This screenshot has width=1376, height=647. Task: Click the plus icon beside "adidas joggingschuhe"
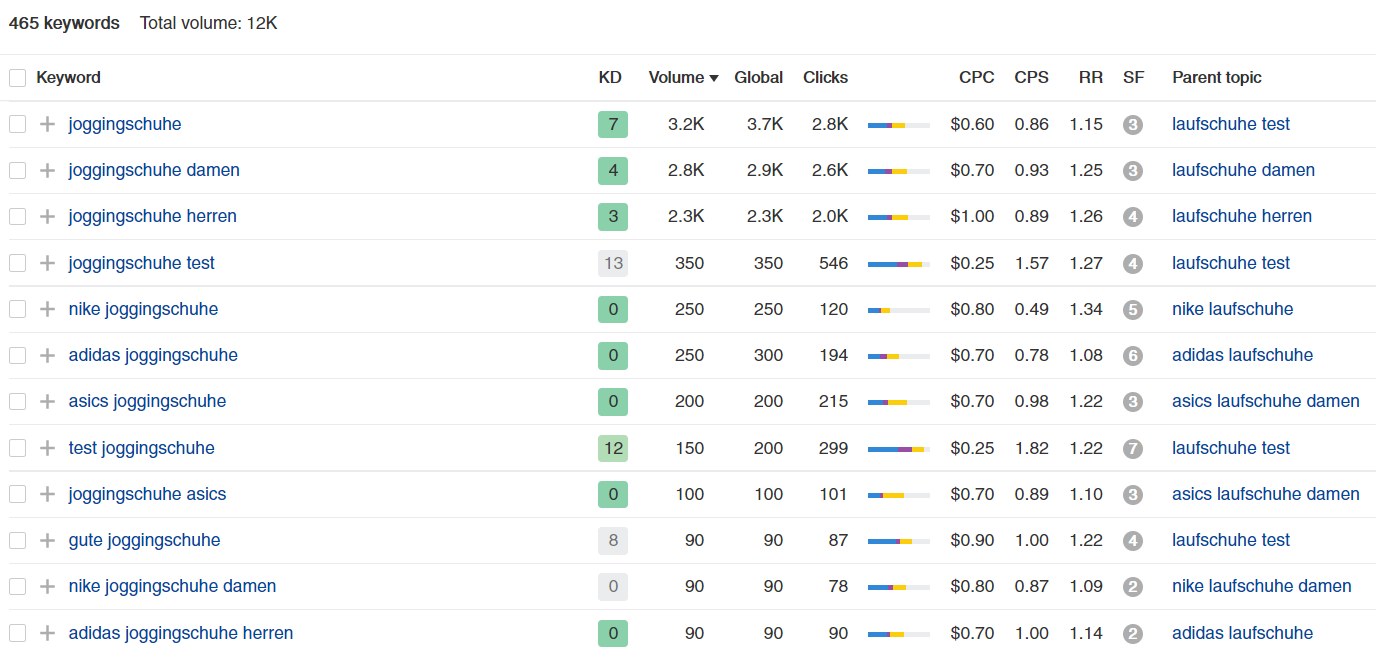(46, 355)
